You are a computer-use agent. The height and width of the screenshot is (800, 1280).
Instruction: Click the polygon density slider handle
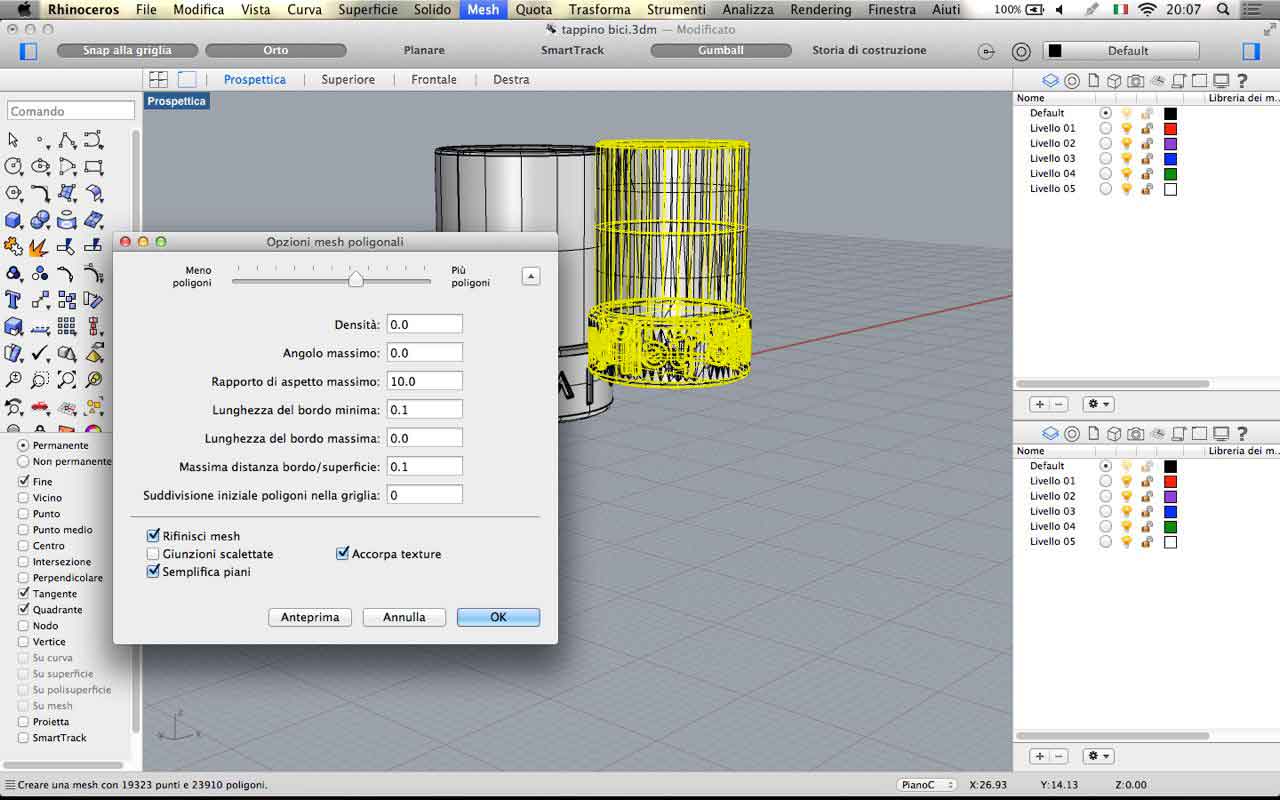(x=355, y=280)
